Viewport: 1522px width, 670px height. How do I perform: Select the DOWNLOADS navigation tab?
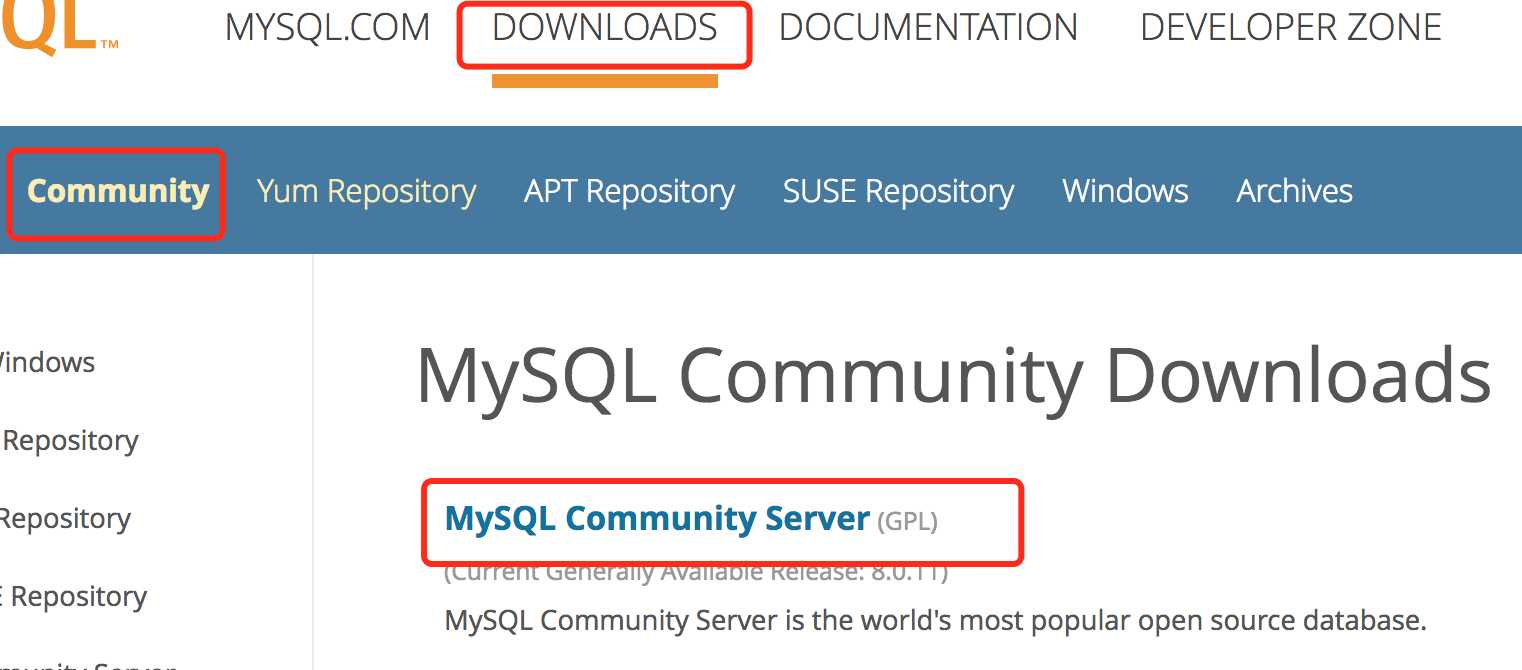click(604, 27)
